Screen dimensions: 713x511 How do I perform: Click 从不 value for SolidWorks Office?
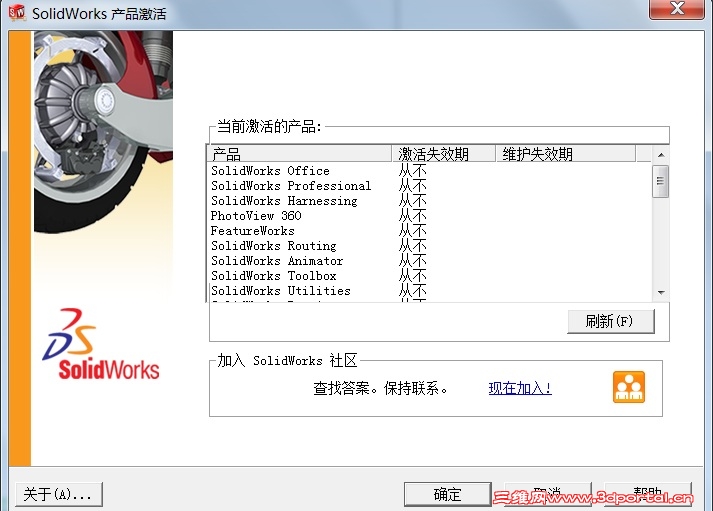click(x=412, y=171)
